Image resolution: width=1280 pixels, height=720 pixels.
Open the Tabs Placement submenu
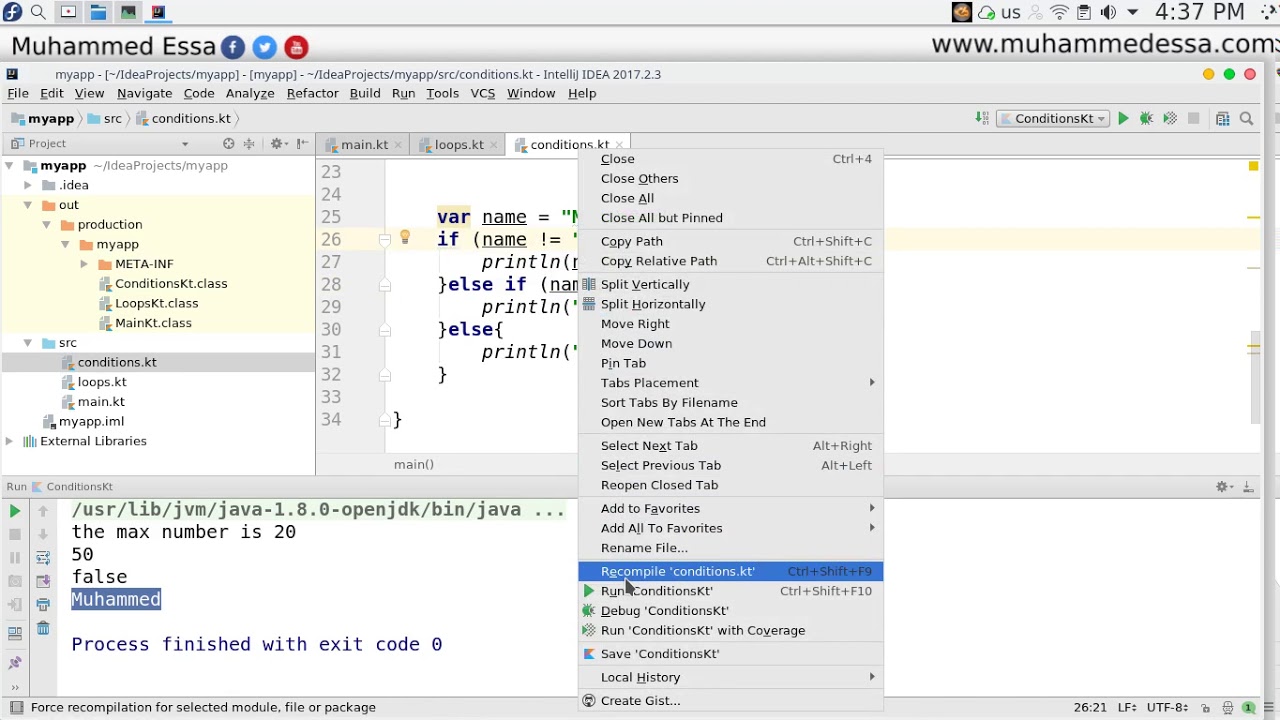click(x=730, y=383)
